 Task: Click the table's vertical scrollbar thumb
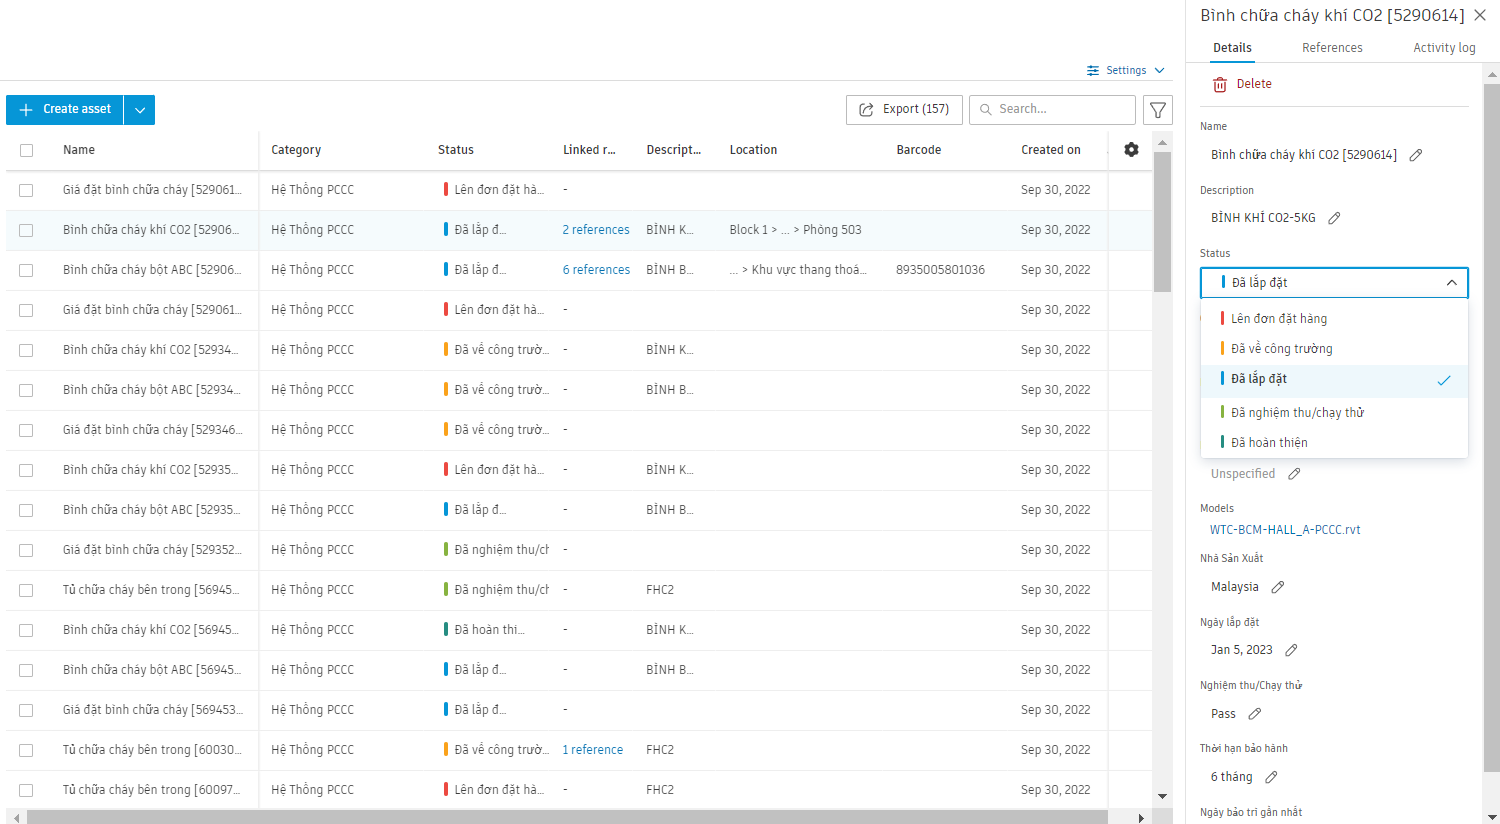point(1162,222)
